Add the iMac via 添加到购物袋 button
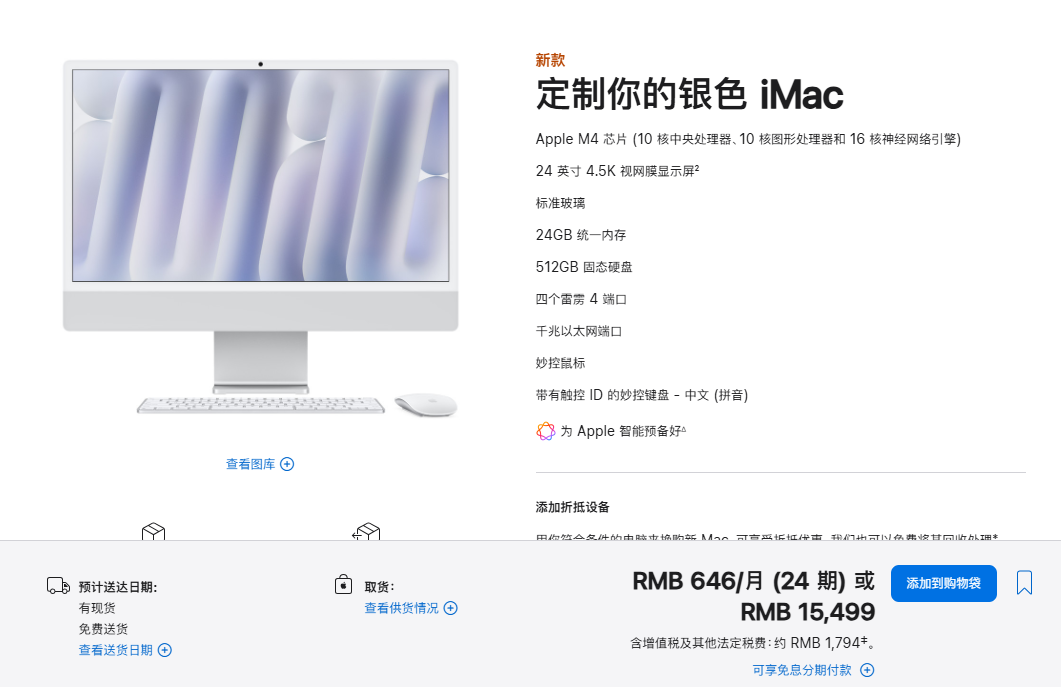This screenshot has width=1061, height=687. pos(943,583)
